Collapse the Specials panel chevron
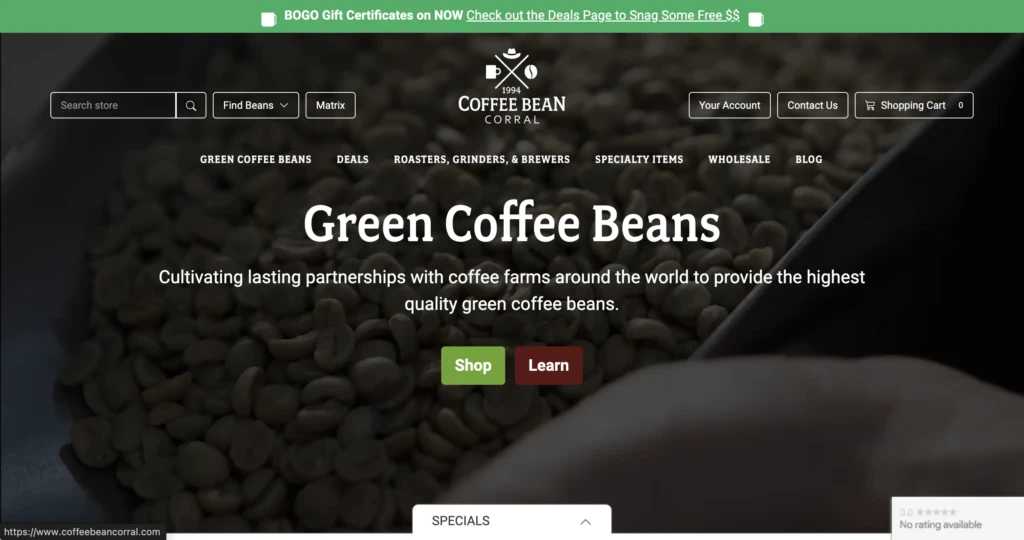Screen dimensions: 1024x540 pyautogui.click(x=585, y=521)
